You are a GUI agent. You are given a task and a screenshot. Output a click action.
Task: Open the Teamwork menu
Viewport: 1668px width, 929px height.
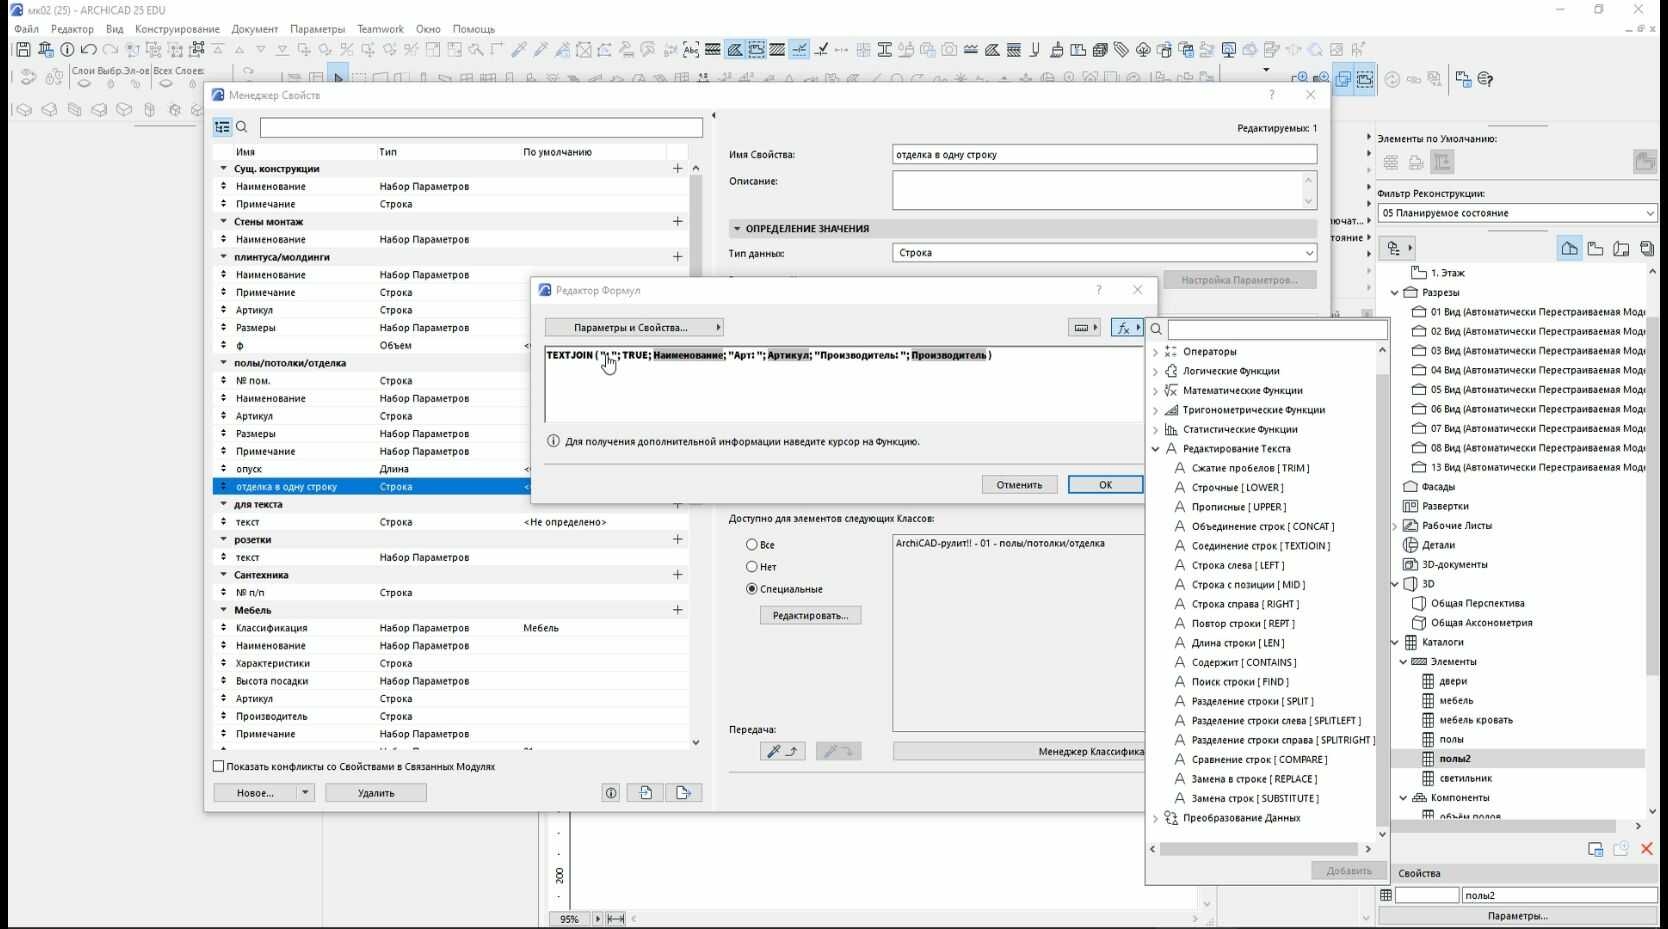point(380,29)
